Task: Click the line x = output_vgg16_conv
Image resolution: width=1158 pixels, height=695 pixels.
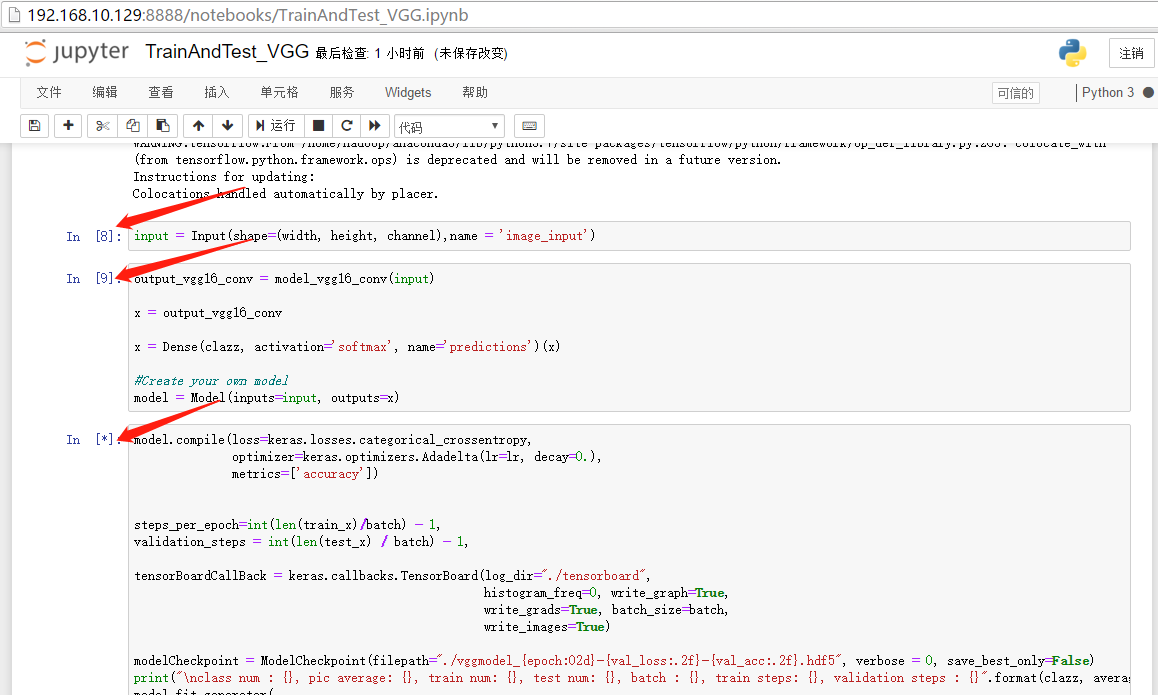Action: [x=208, y=312]
